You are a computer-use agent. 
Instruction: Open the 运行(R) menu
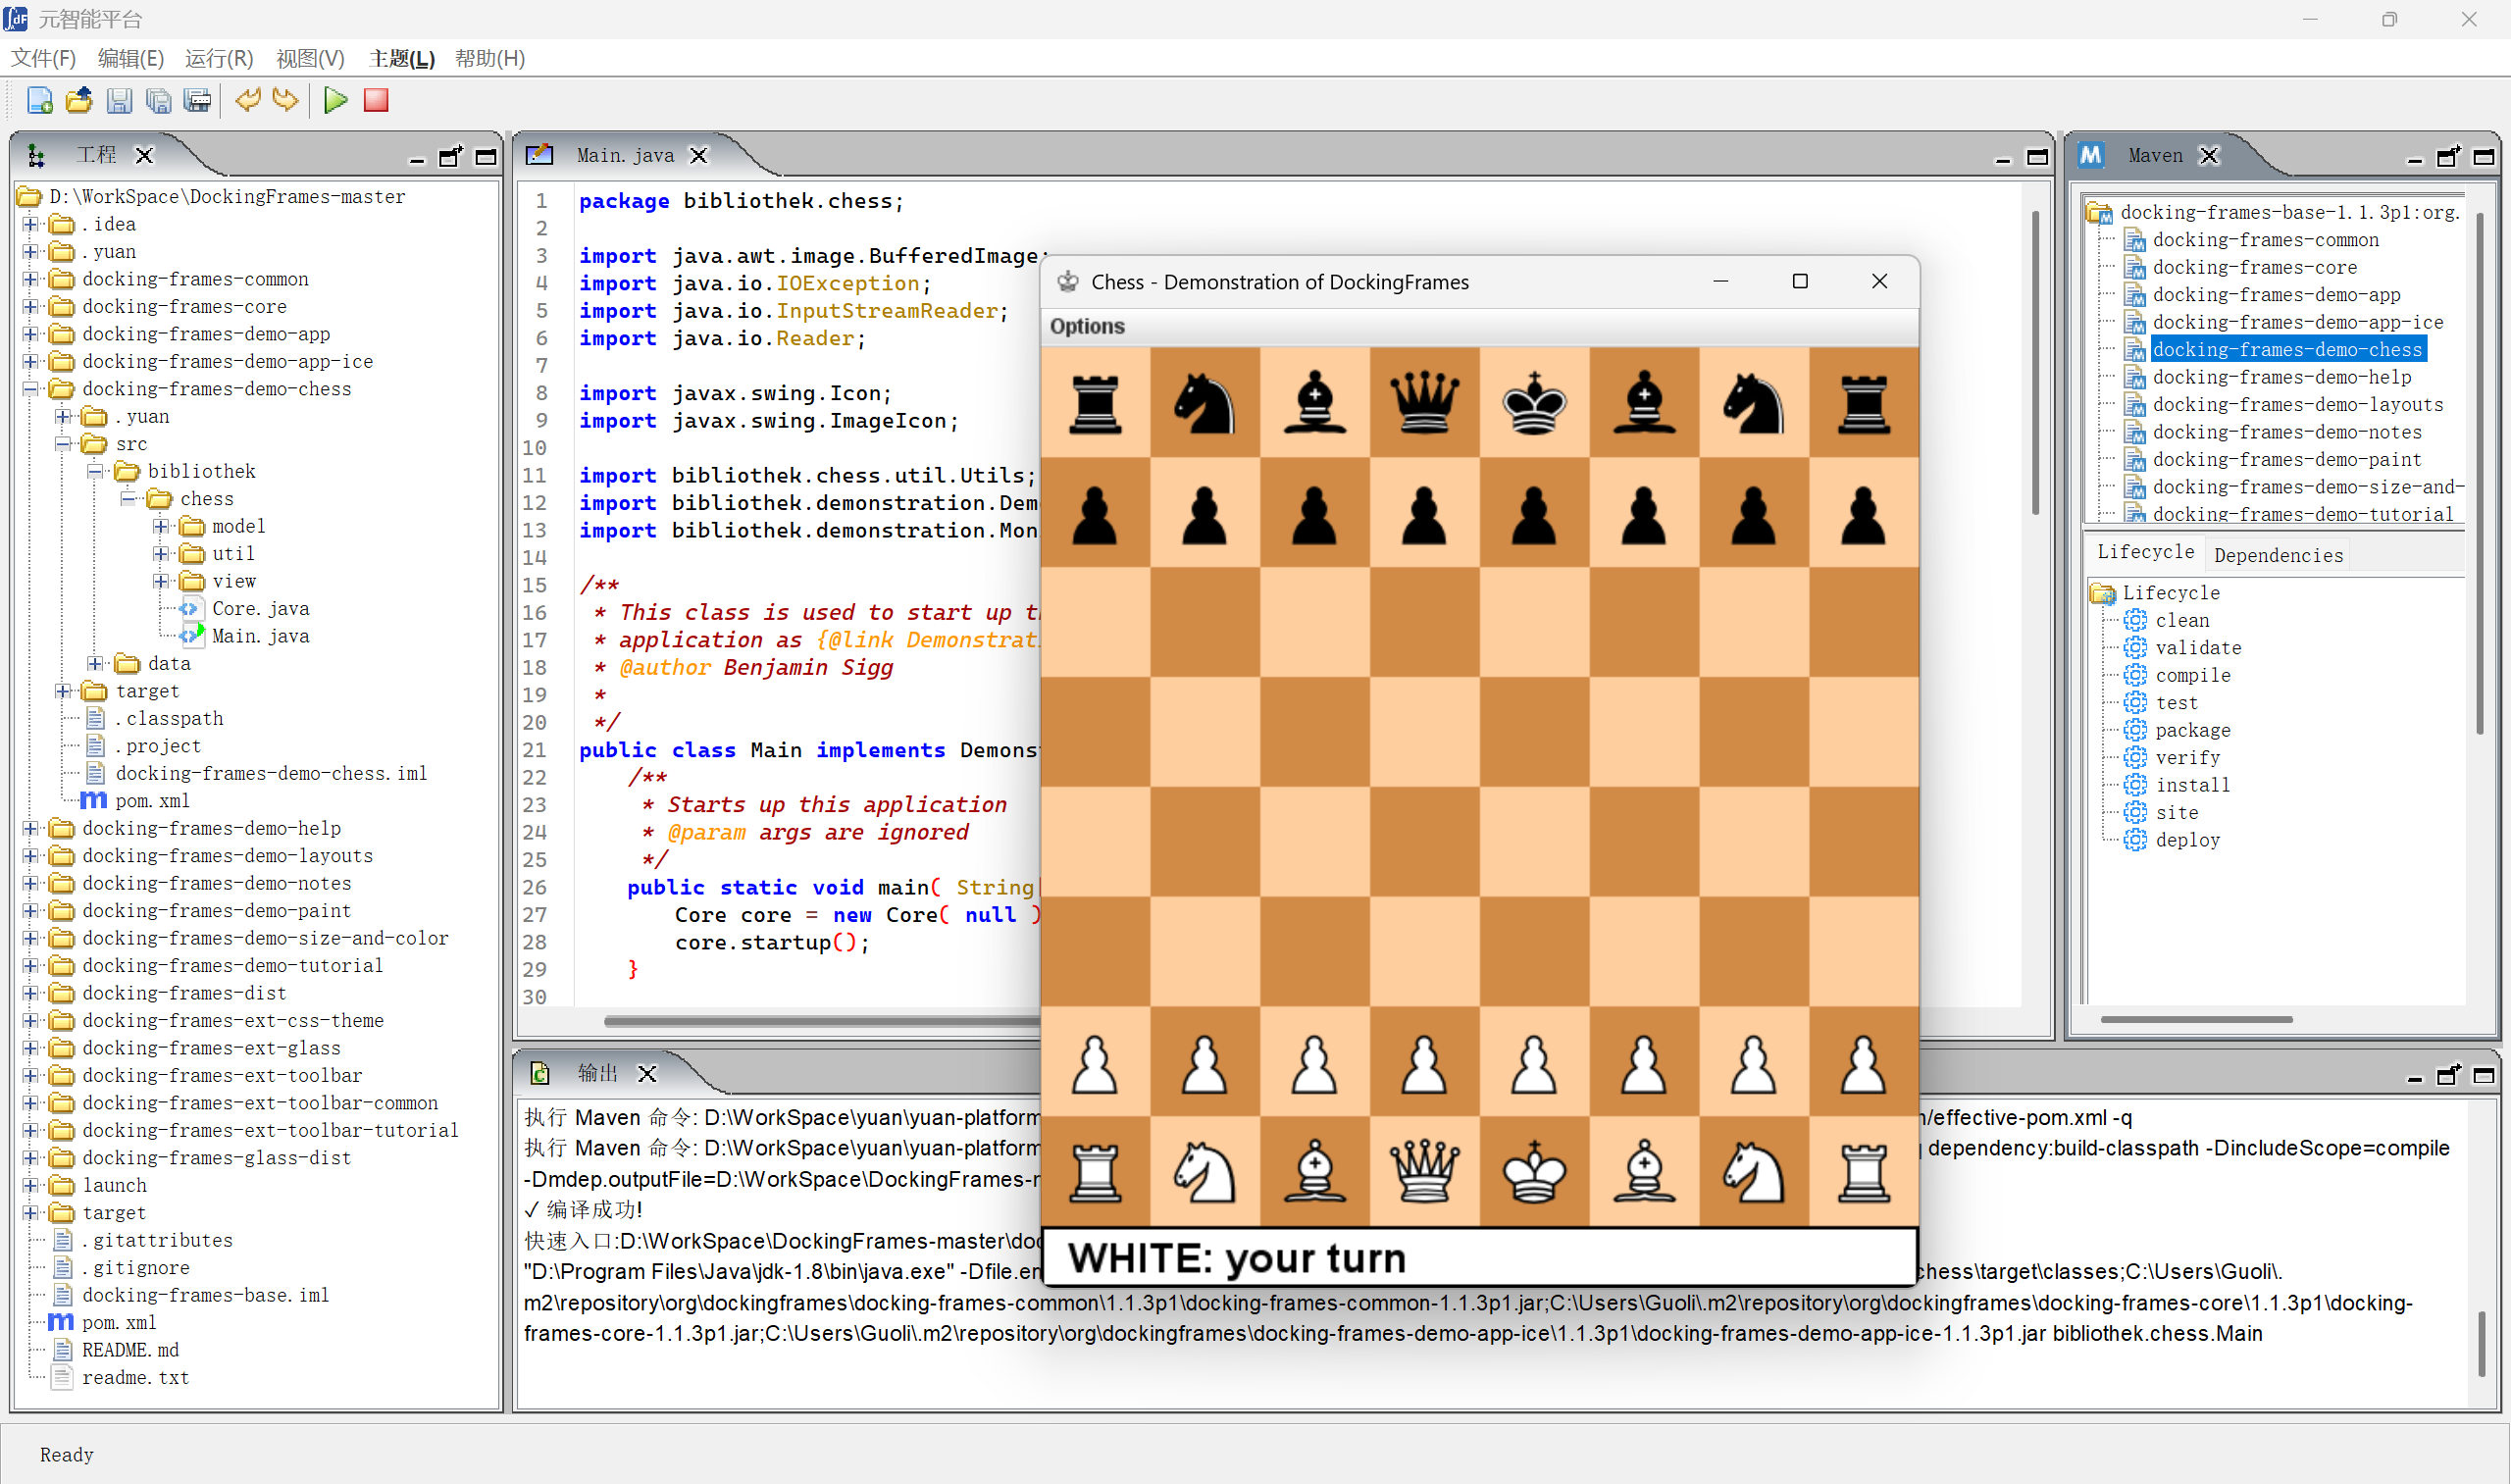pos(218,58)
